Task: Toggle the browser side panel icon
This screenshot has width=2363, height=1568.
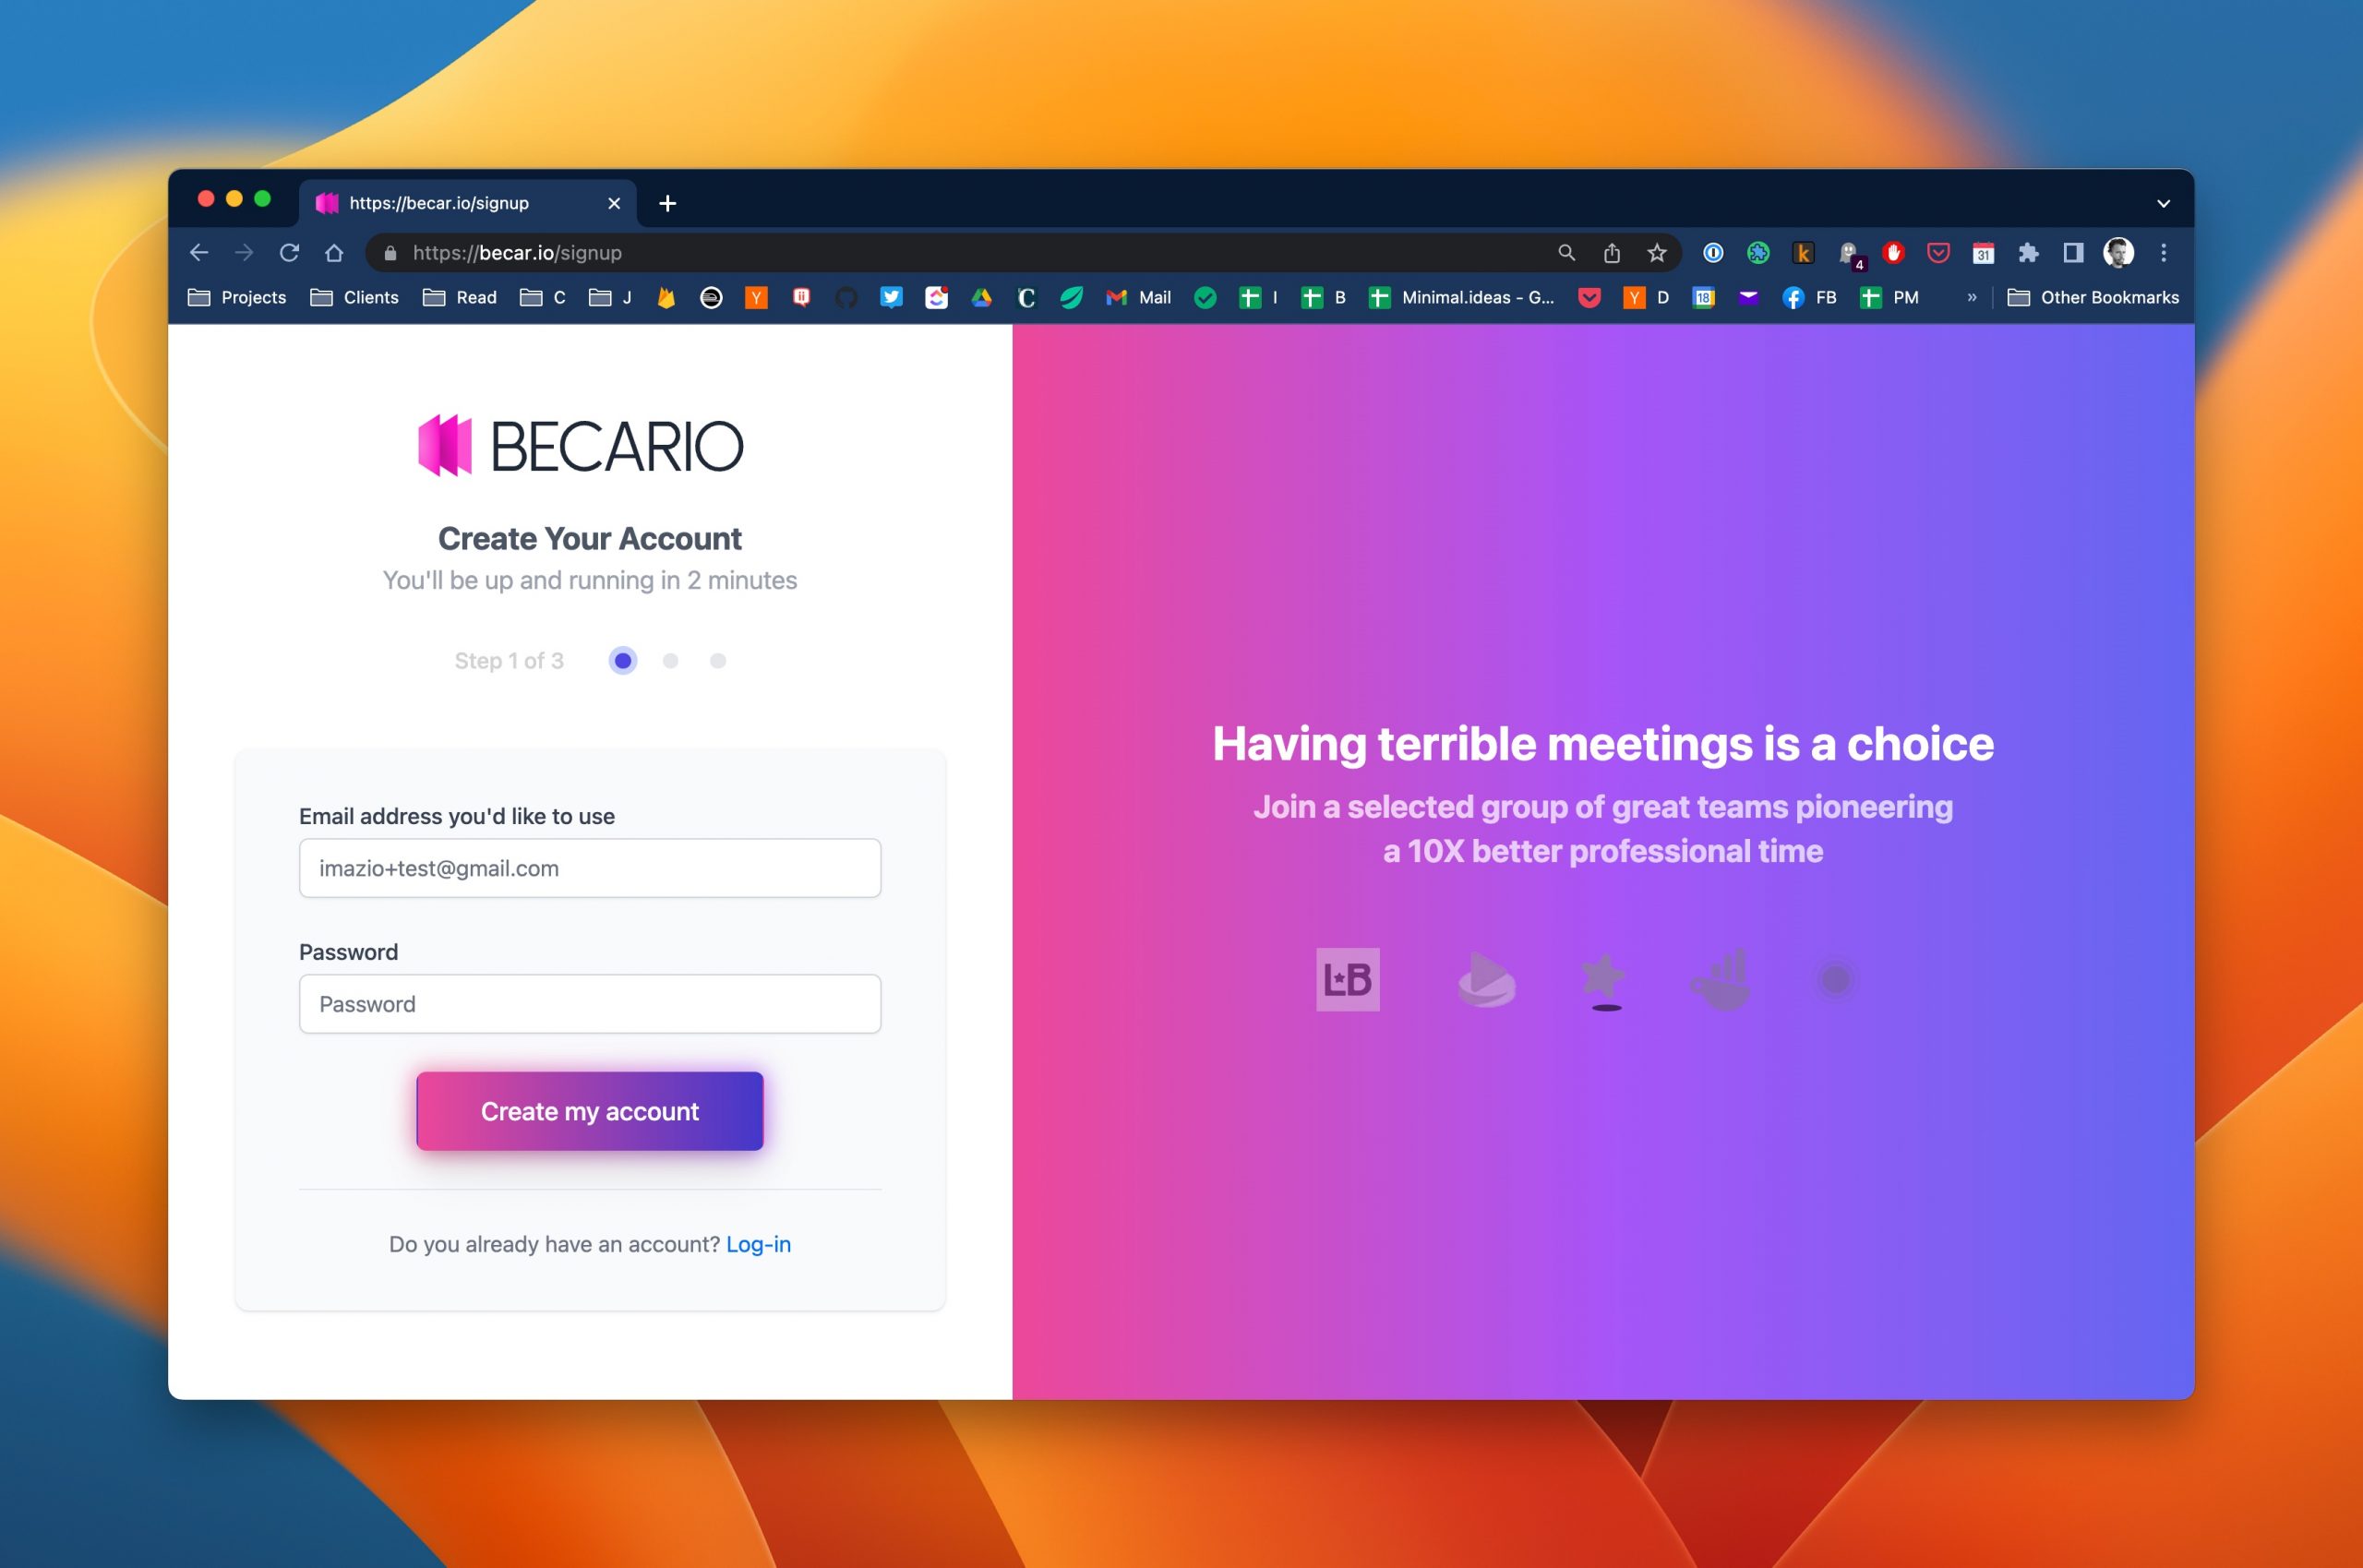Action: pyautogui.click(x=2073, y=253)
